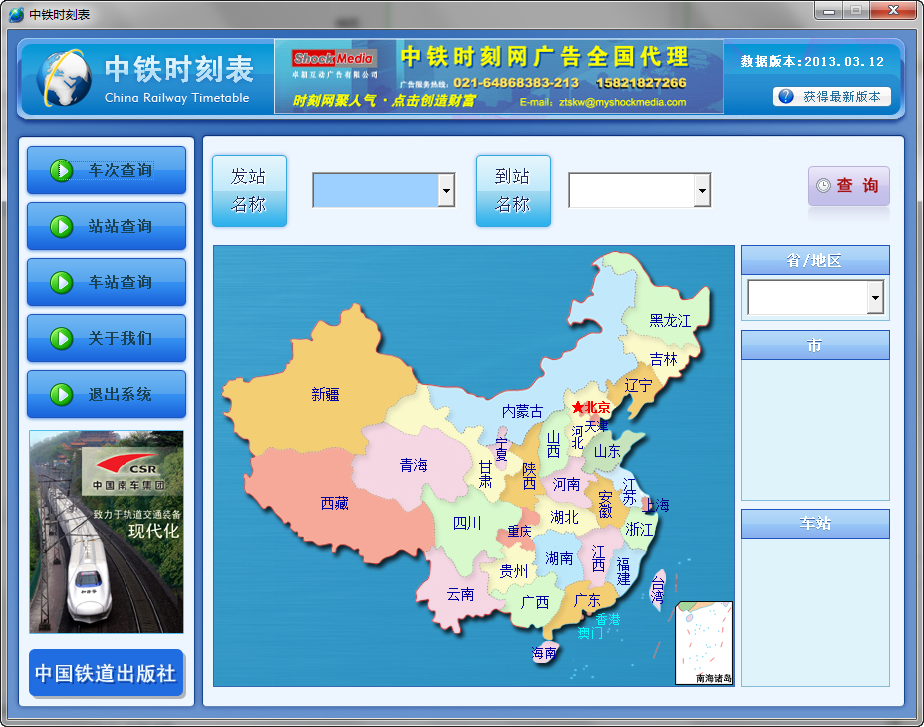Expand the 省/地区 dropdown arrow

tap(875, 298)
